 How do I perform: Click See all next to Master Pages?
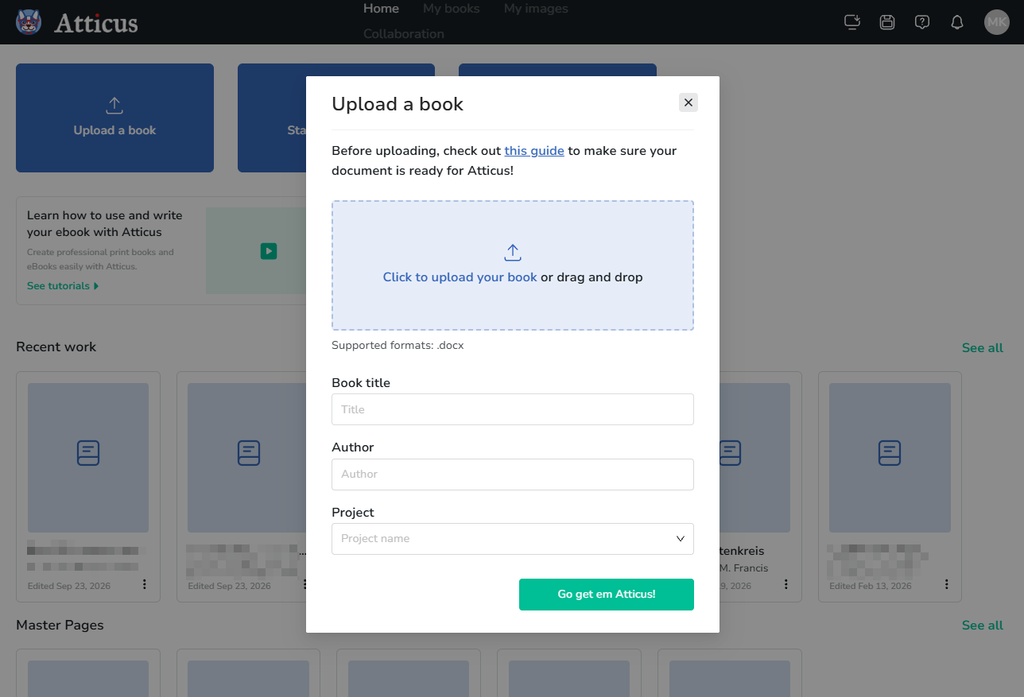(982, 626)
